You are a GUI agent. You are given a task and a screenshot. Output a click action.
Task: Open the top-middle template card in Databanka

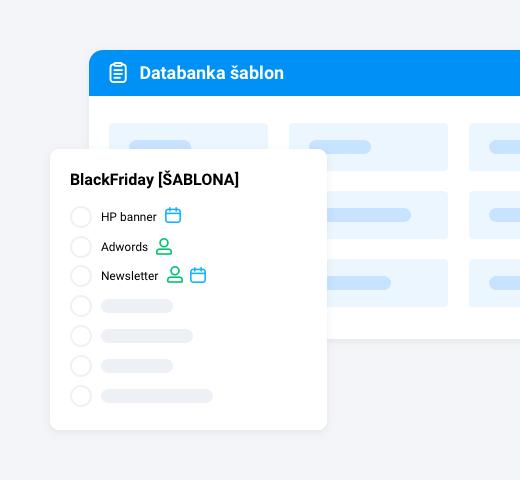point(368,147)
